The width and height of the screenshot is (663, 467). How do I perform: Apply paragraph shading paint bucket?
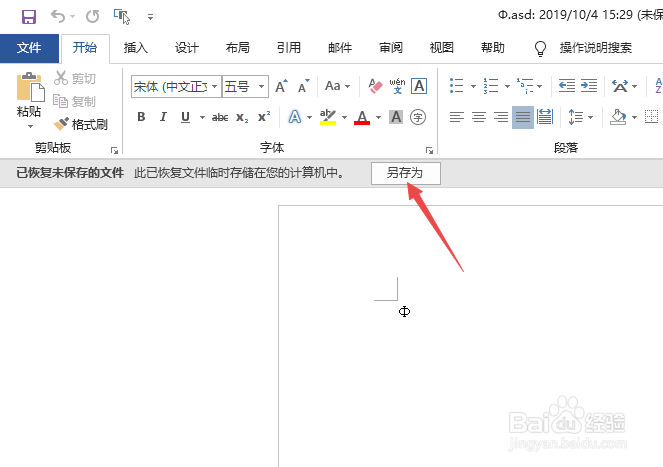tap(618, 117)
